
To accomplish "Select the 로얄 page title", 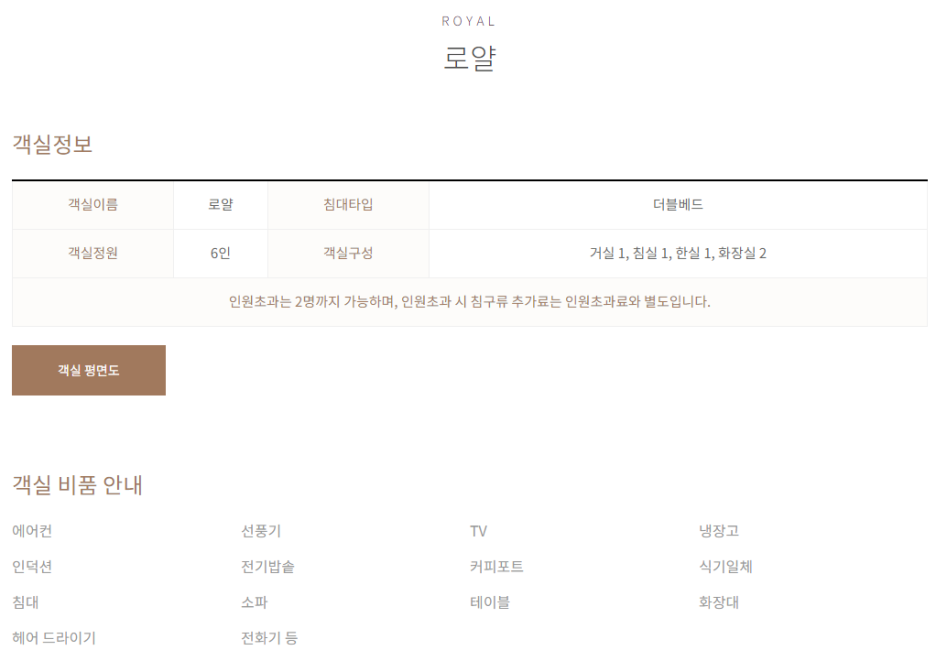I will coord(470,59).
